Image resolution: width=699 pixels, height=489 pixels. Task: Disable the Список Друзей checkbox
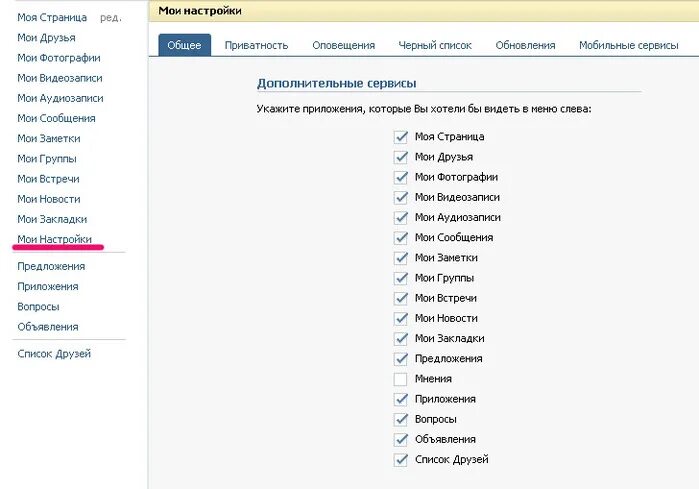coord(400,460)
